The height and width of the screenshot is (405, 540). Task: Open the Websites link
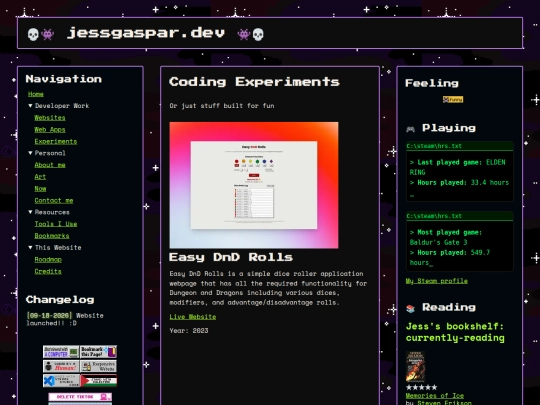(x=50, y=118)
